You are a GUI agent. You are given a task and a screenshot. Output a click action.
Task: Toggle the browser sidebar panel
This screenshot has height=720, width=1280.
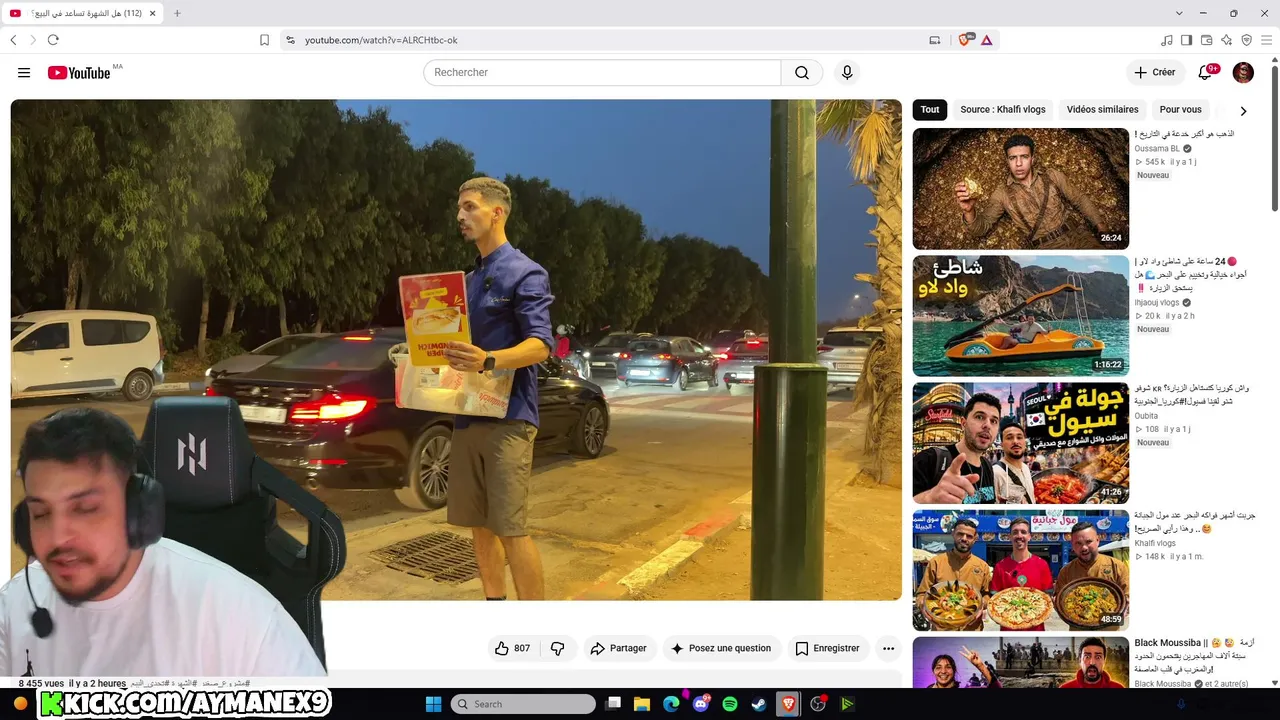point(1186,40)
